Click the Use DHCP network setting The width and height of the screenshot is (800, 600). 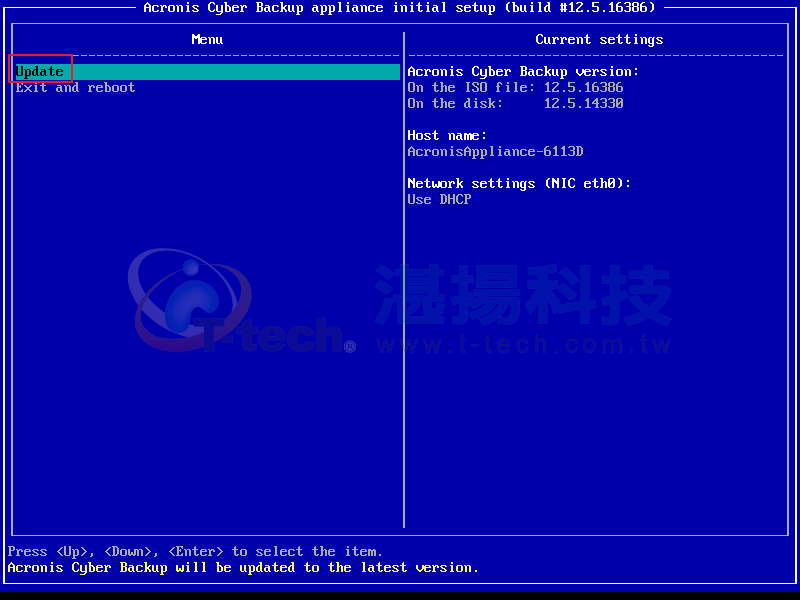tap(439, 199)
